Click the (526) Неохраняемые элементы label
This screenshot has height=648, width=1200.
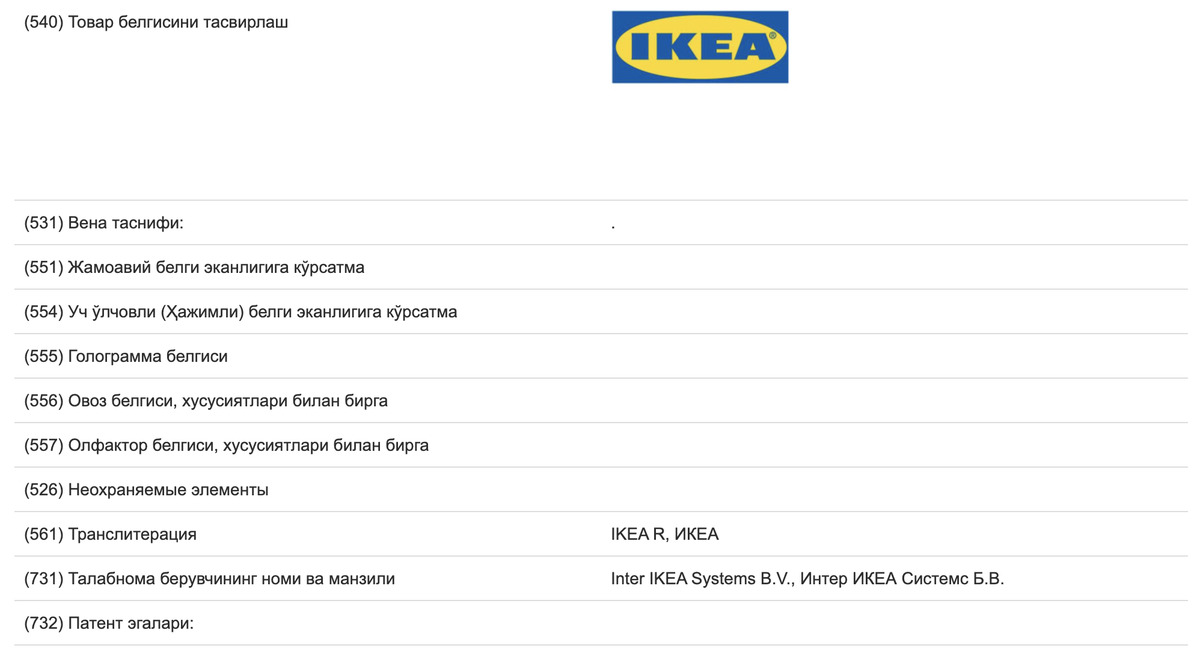click(146, 490)
